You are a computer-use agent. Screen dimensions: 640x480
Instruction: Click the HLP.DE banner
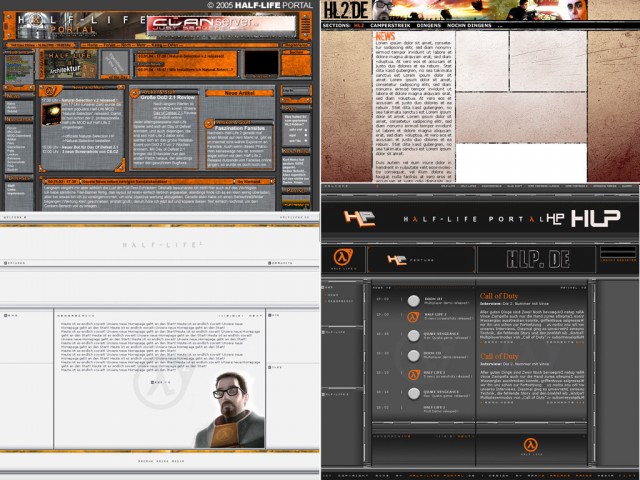pos(537,260)
